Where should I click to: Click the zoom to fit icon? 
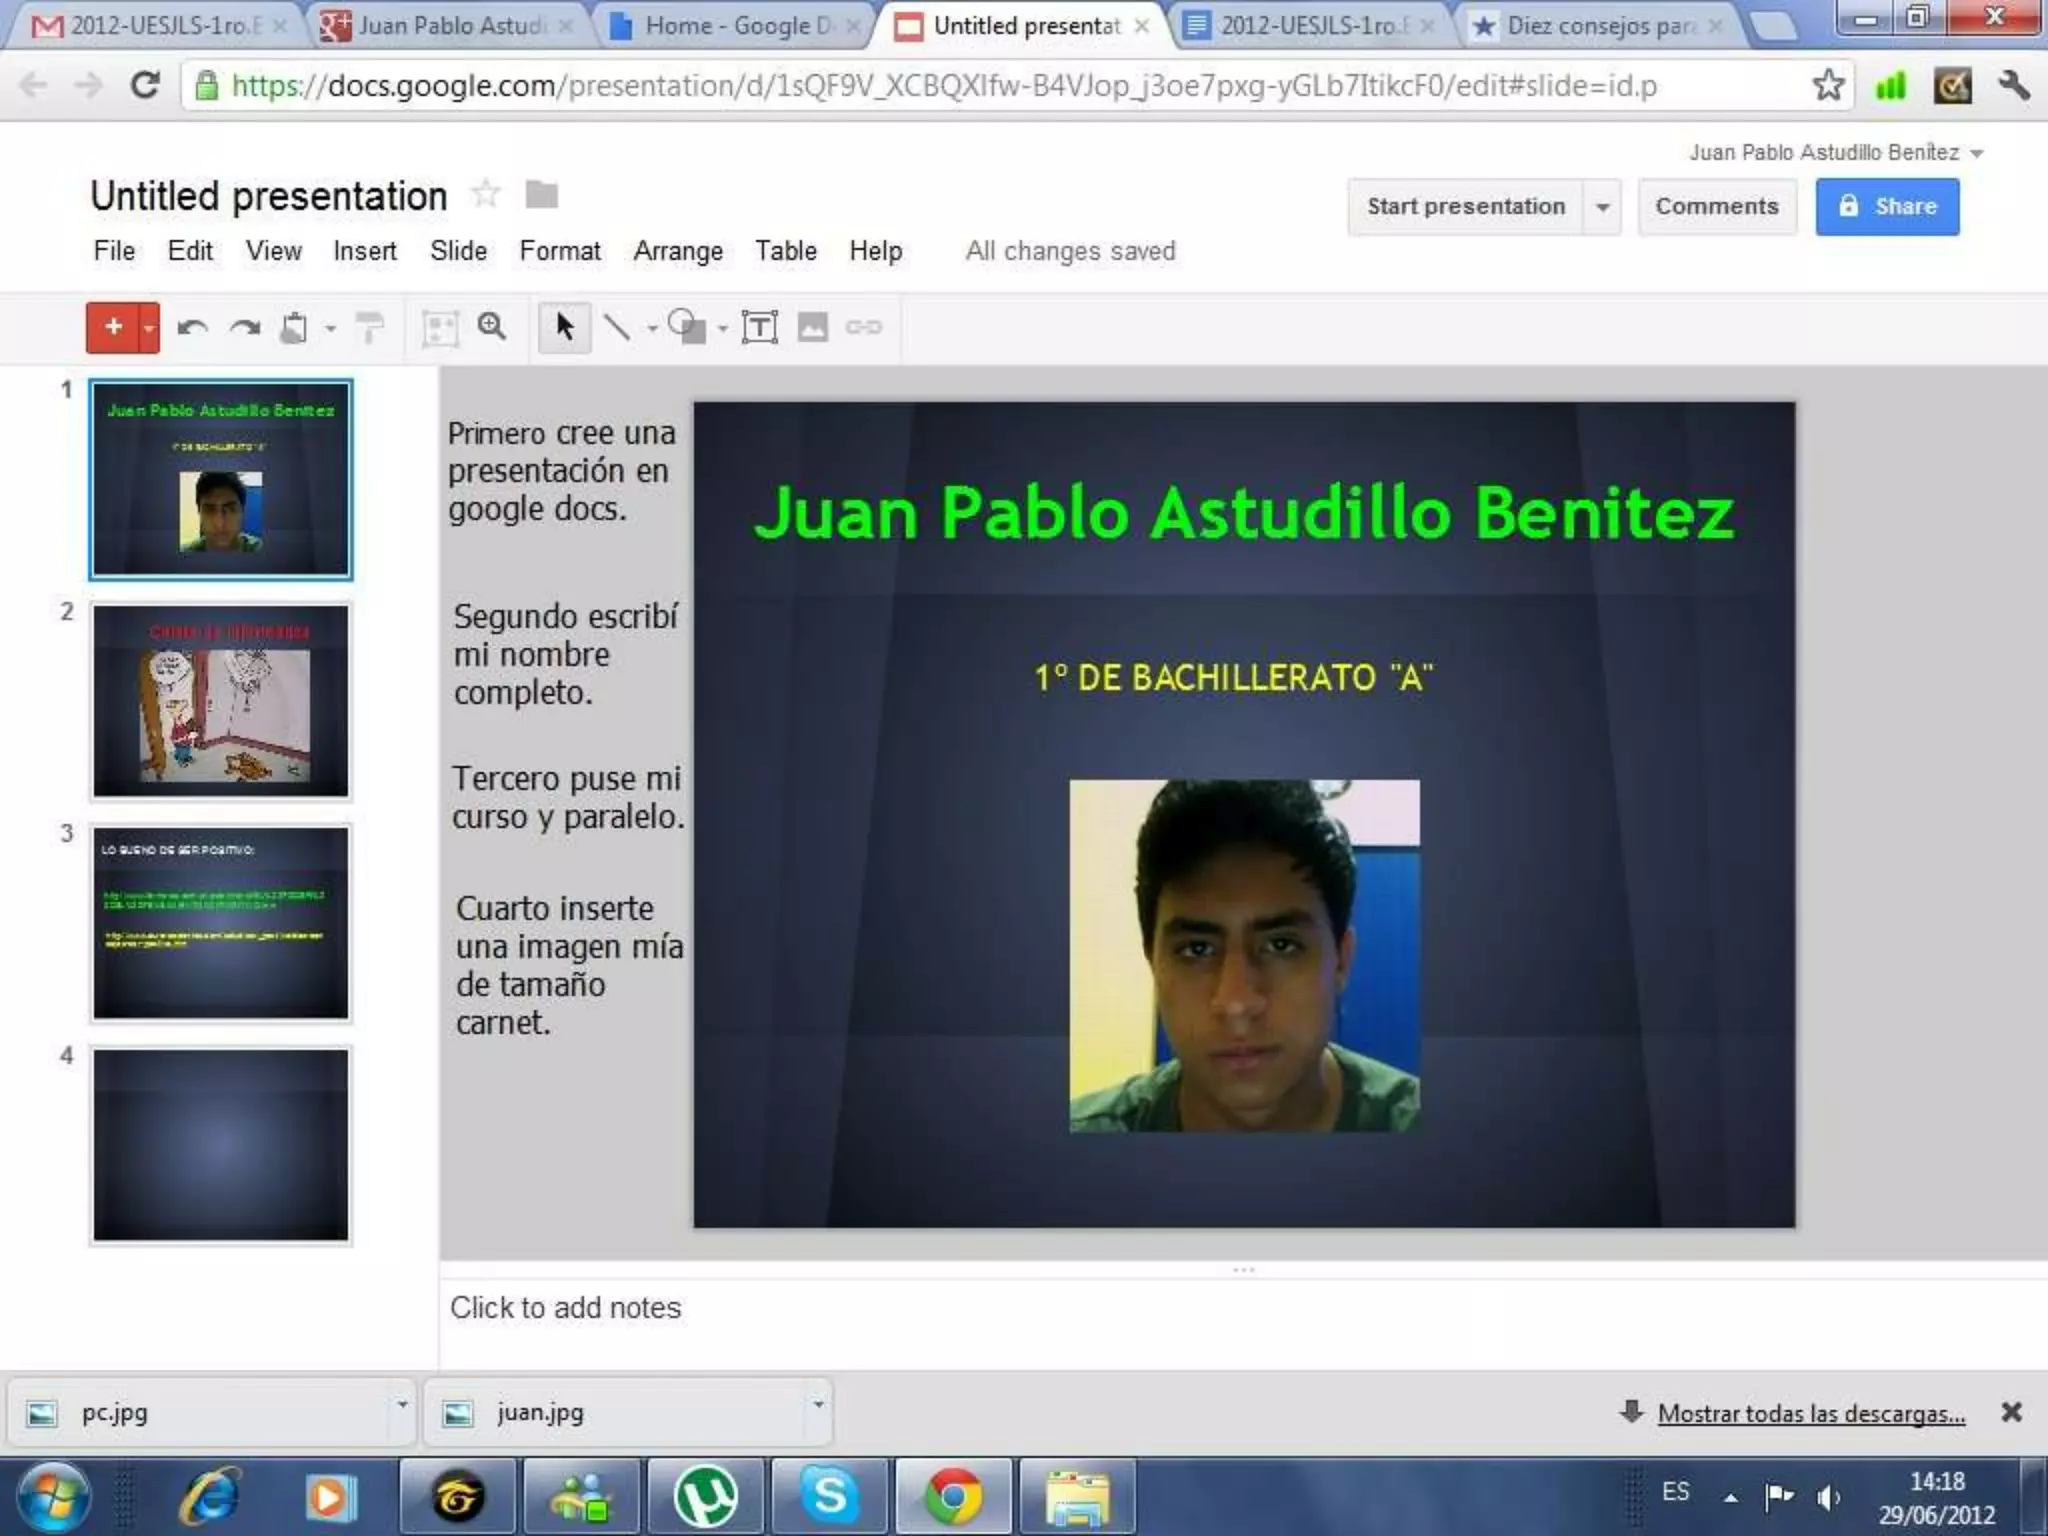(x=440, y=328)
